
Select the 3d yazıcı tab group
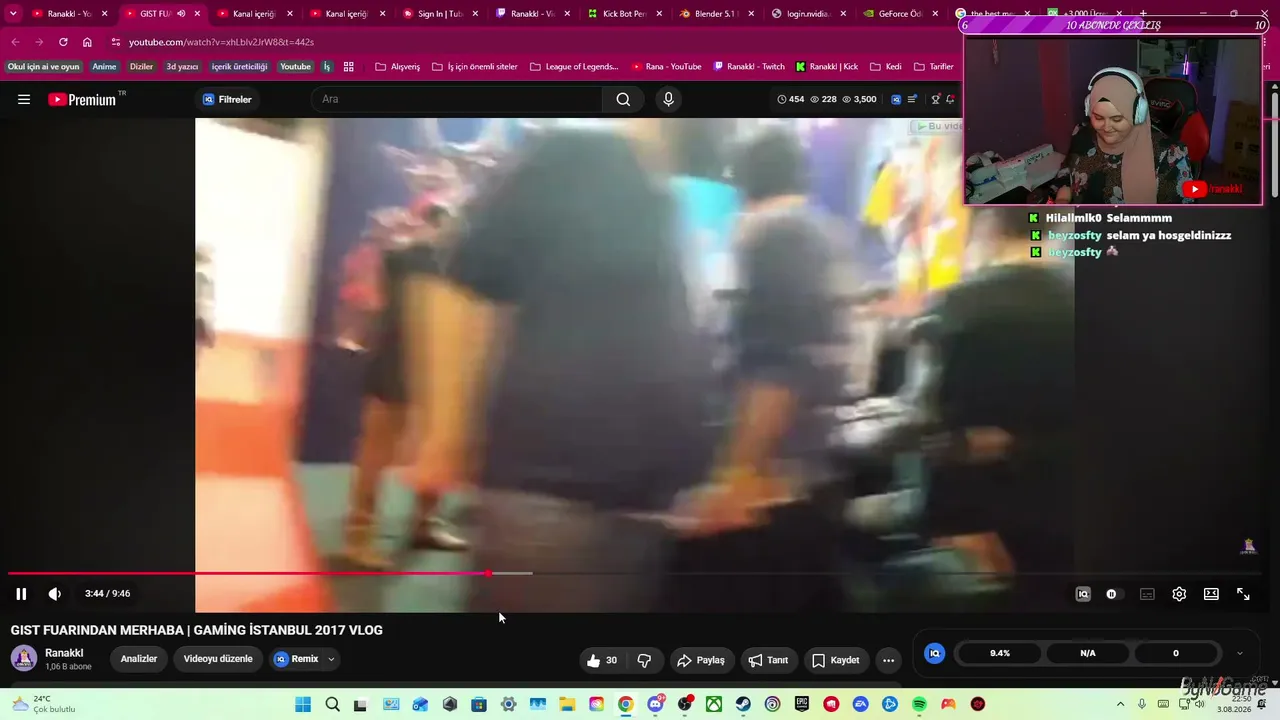pyautogui.click(x=182, y=67)
